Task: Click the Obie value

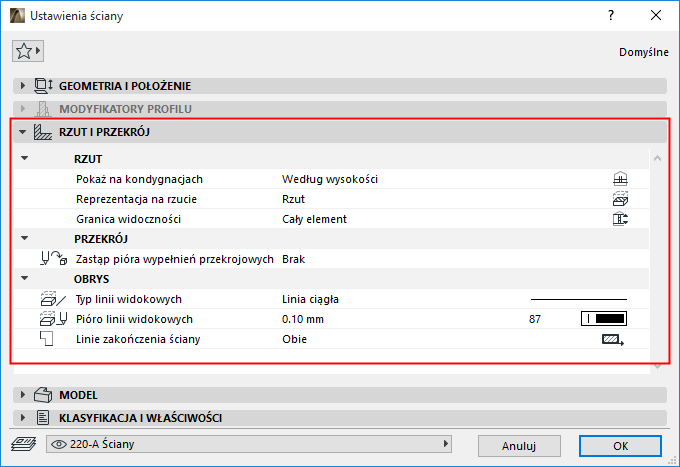Action: pos(294,339)
